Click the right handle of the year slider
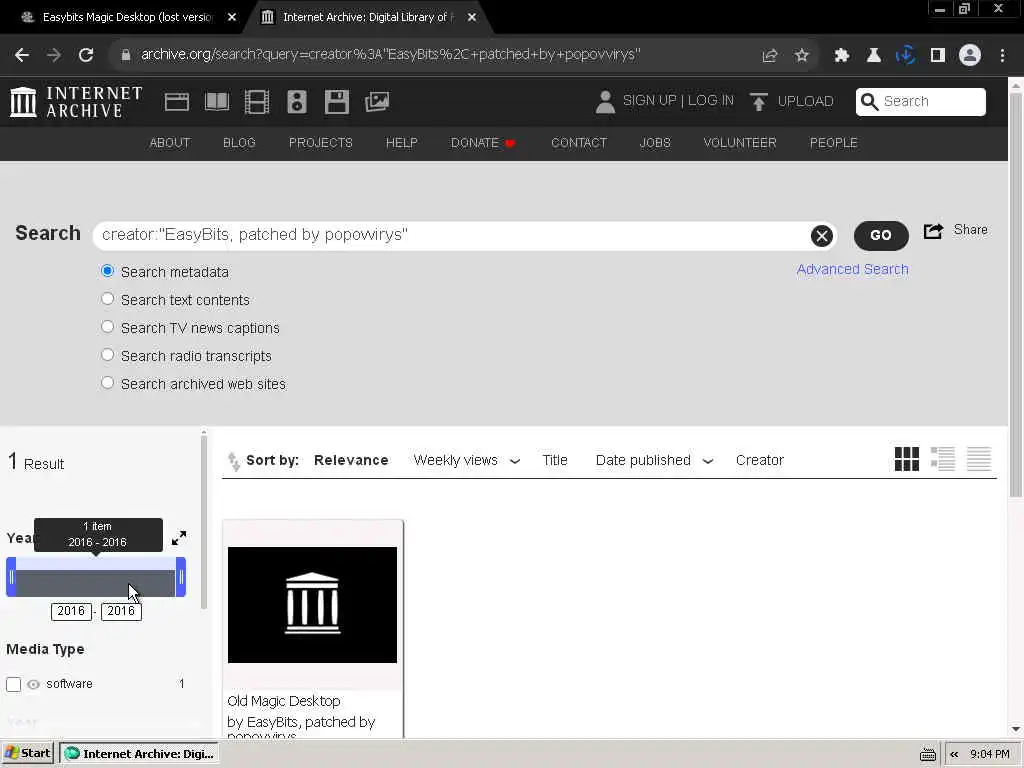This screenshot has width=1024, height=768. pyautogui.click(x=181, y=577)
